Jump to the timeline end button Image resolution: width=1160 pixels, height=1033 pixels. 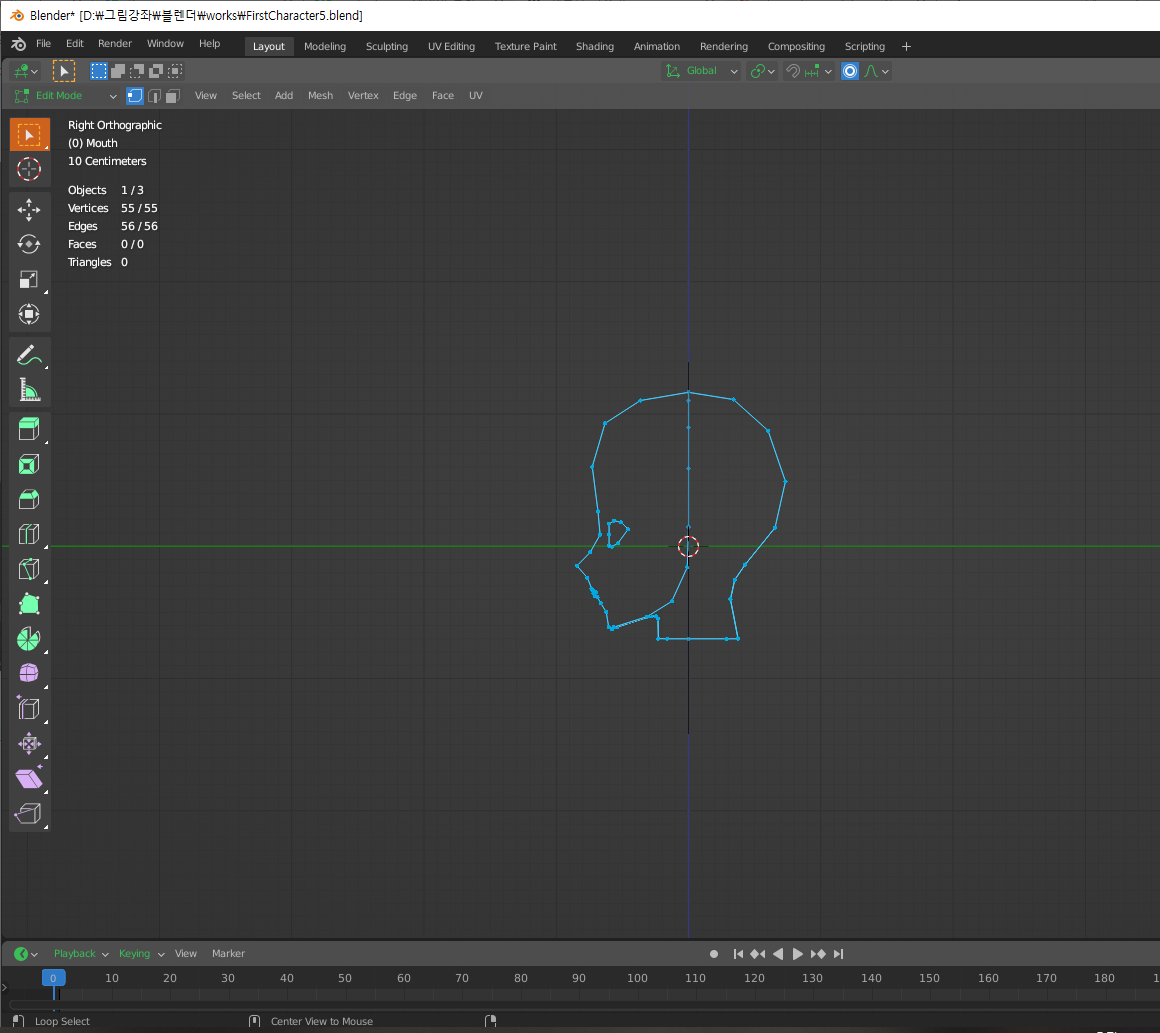click(839, 954)
